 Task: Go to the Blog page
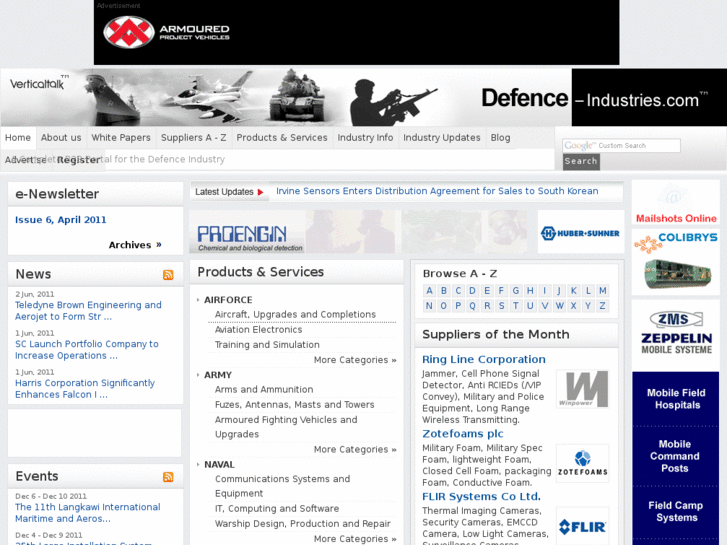point(500,138)
